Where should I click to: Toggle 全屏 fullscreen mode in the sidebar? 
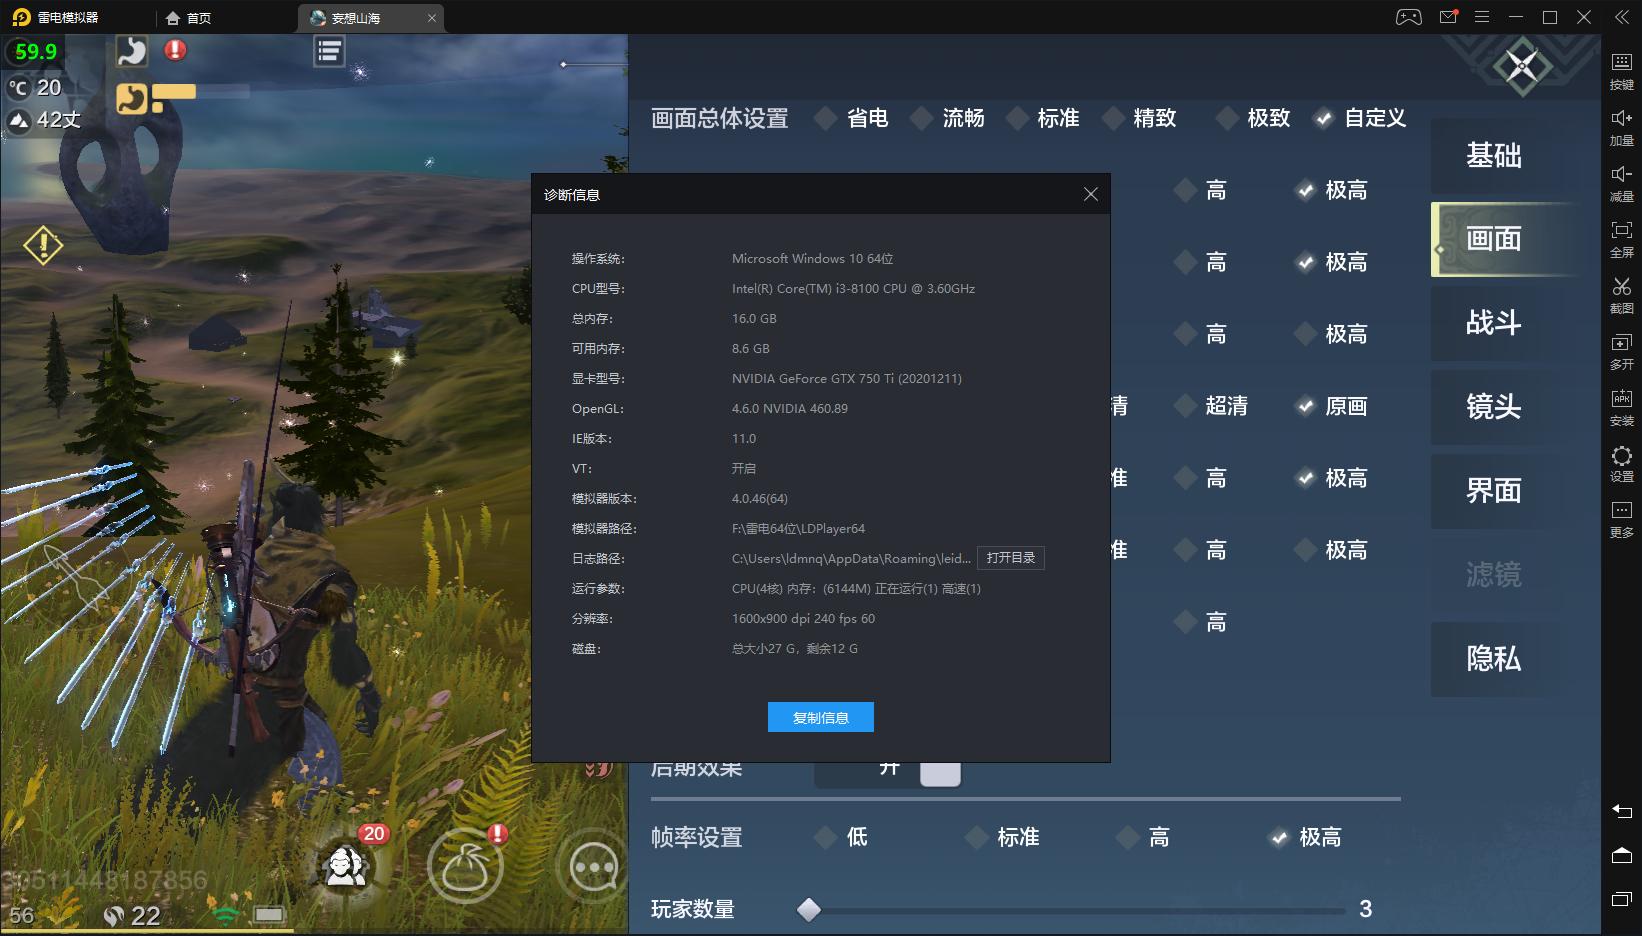[1621, 238]
